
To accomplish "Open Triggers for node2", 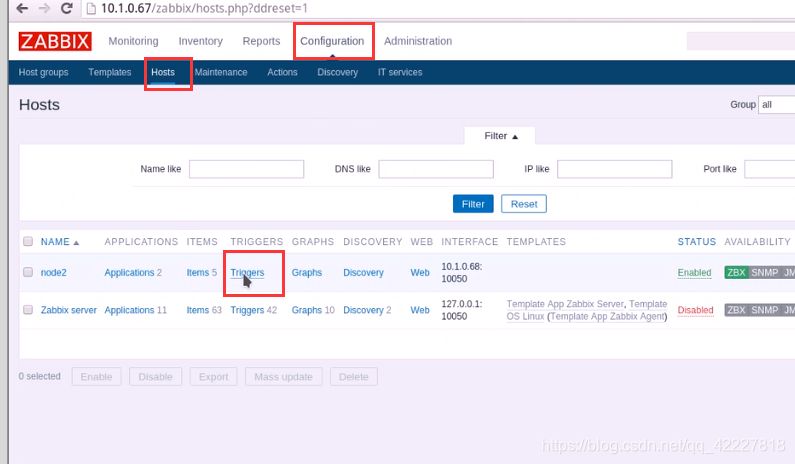I will pos(247,272).
